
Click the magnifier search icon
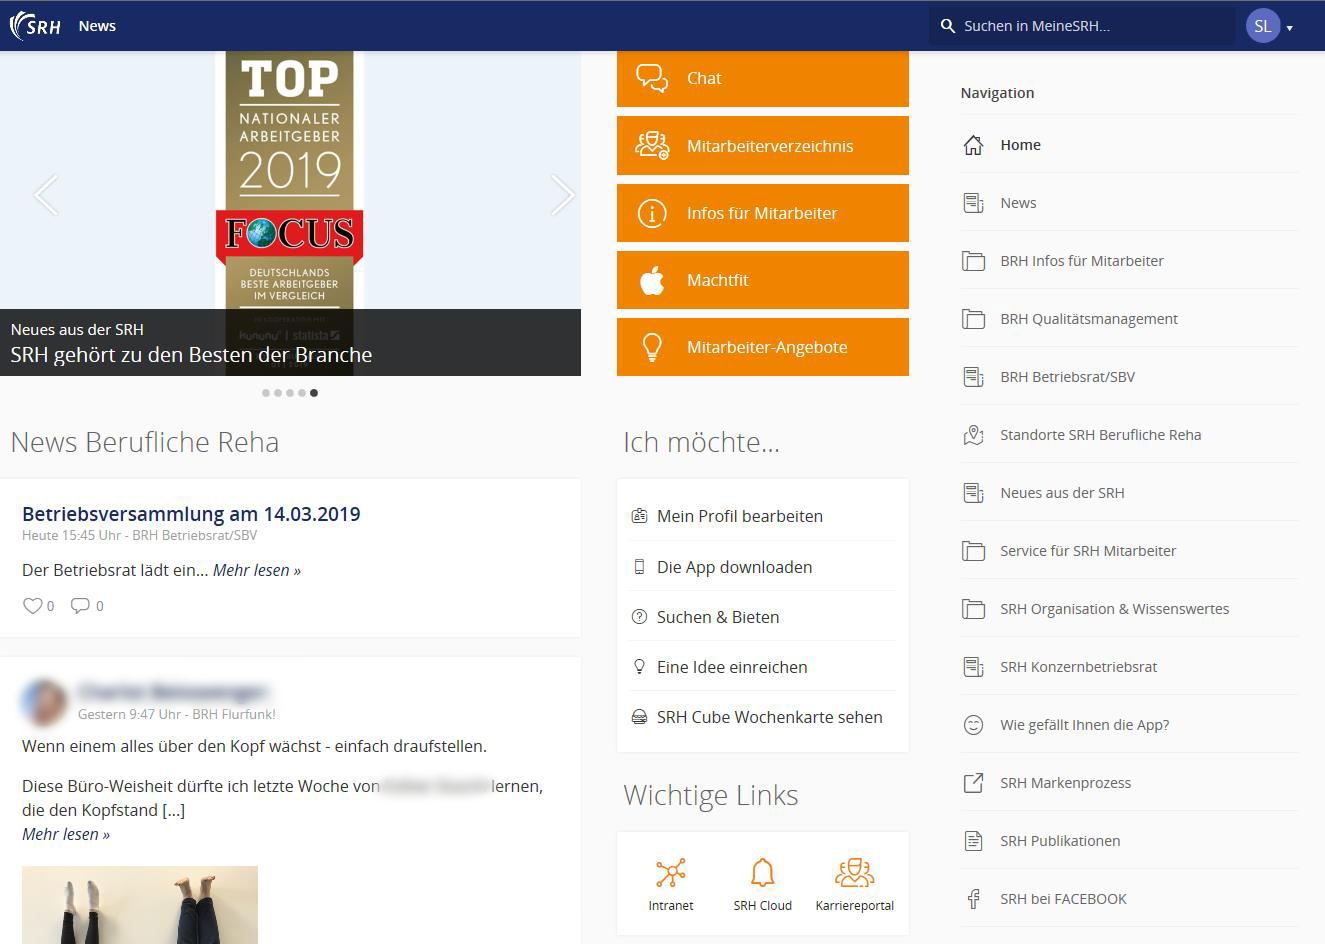pos(948,26)
